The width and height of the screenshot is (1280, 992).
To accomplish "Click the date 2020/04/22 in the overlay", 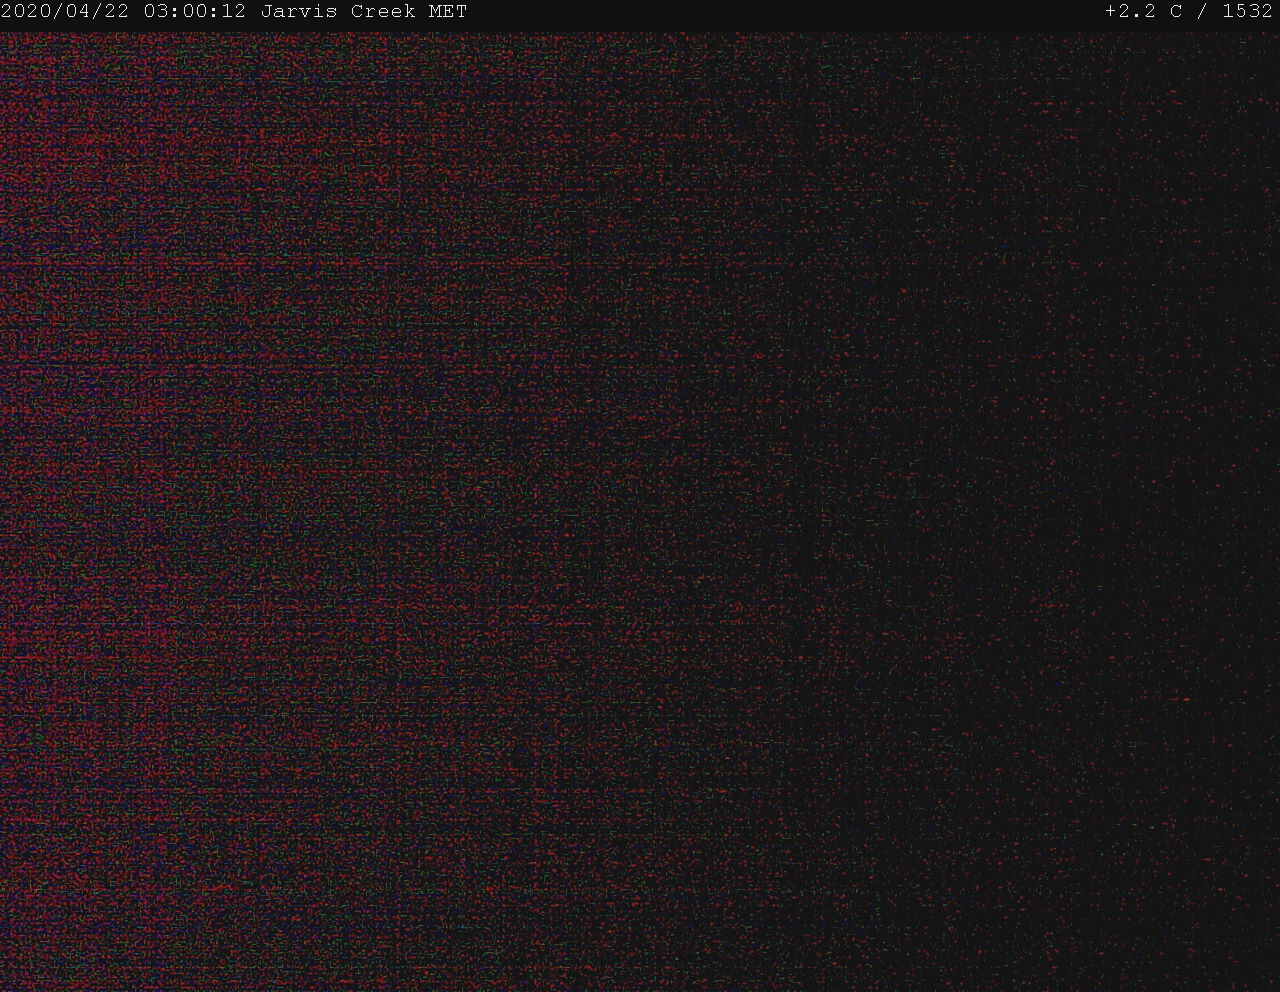I will coord(66,12).
